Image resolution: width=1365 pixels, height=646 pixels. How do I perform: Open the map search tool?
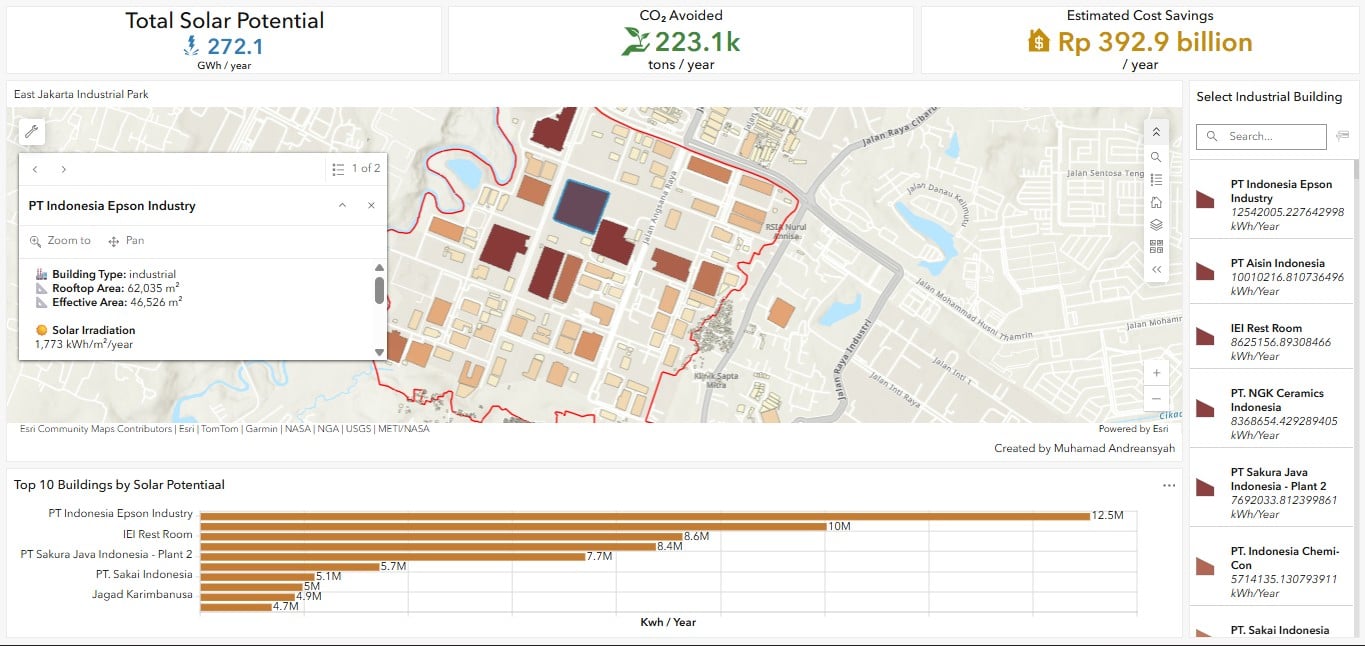point(1156,157)
